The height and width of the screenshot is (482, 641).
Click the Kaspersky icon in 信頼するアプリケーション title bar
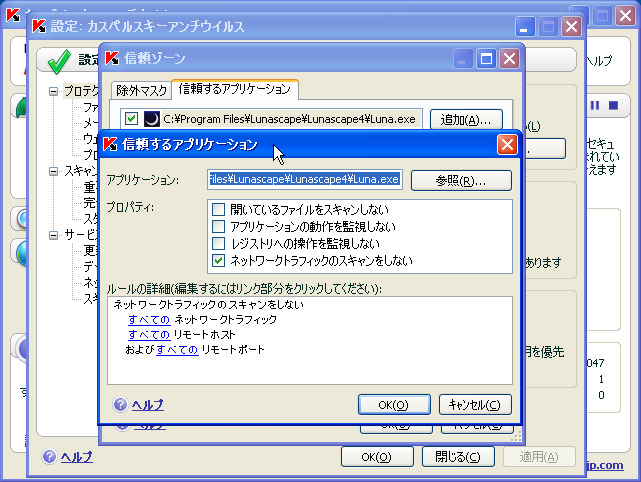coord(111,146)
